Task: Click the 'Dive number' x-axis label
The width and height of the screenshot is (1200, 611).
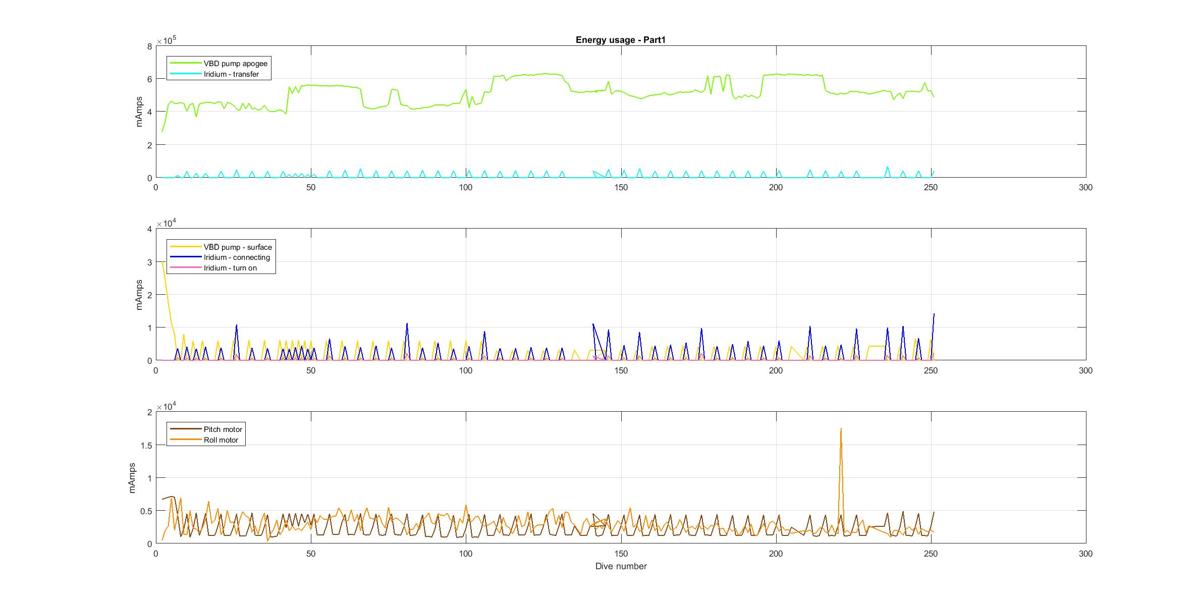Action: (x=620, y=567)
